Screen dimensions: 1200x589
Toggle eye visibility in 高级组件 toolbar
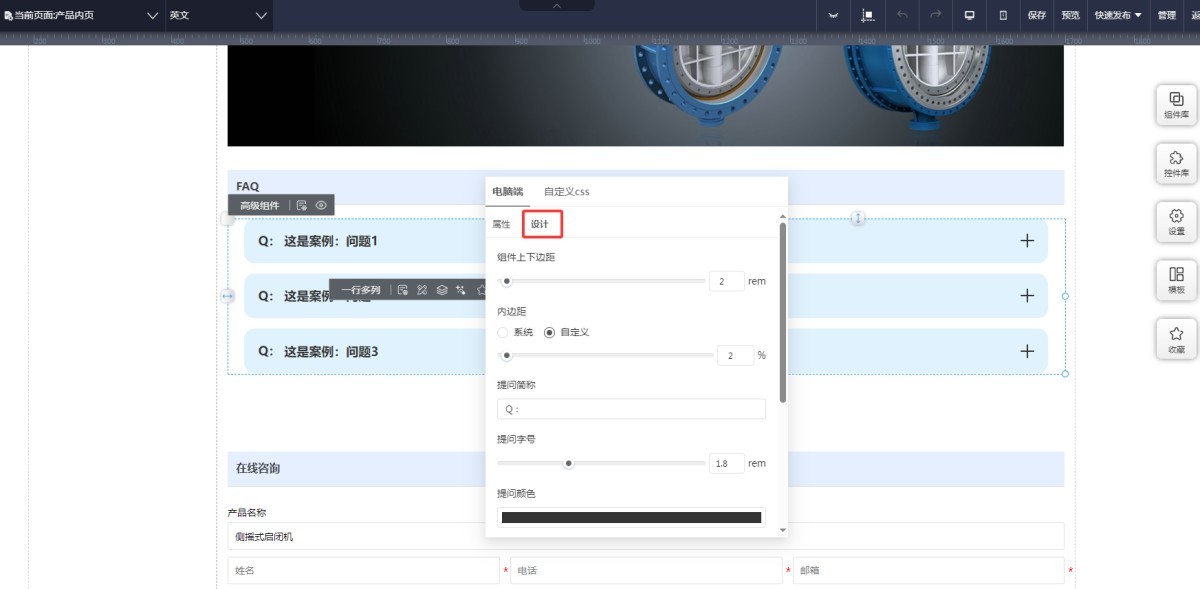(x=321, y=205)
